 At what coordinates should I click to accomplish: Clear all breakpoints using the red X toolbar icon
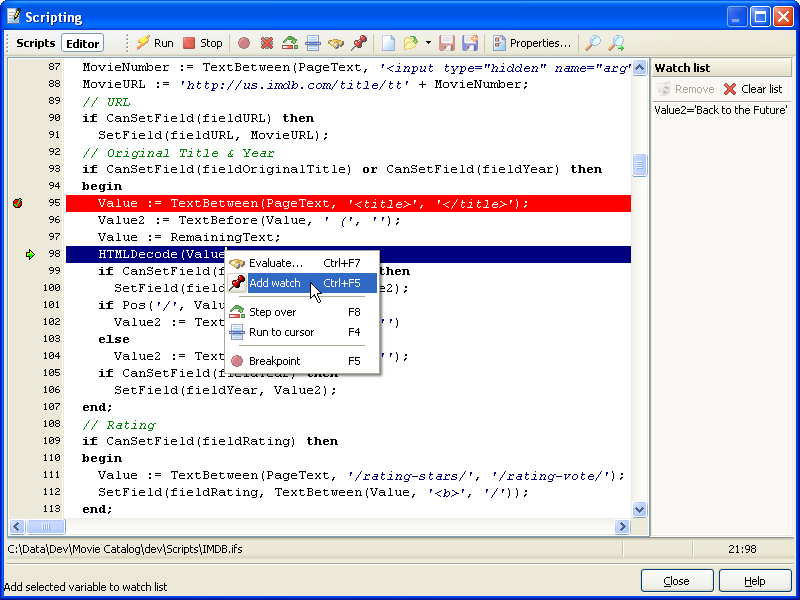(267, 43)
